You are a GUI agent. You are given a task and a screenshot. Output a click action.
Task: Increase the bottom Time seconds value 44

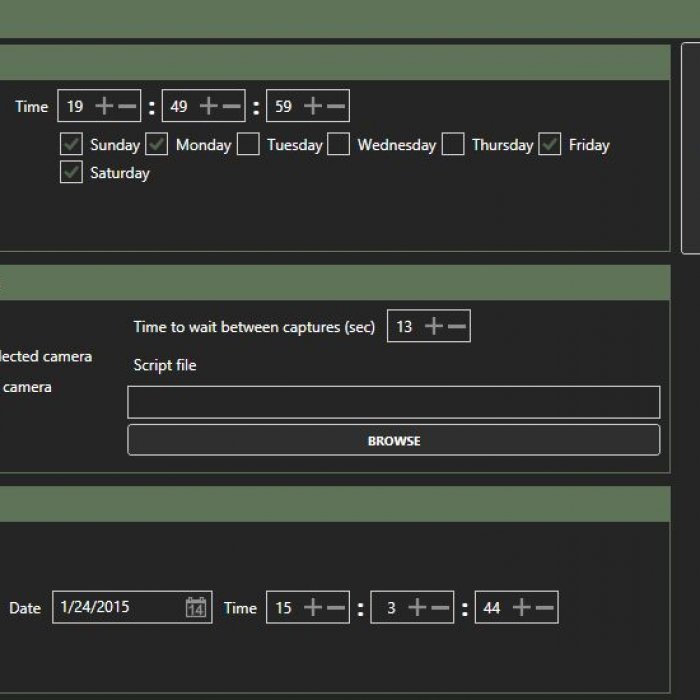click(x=522, y=608)
